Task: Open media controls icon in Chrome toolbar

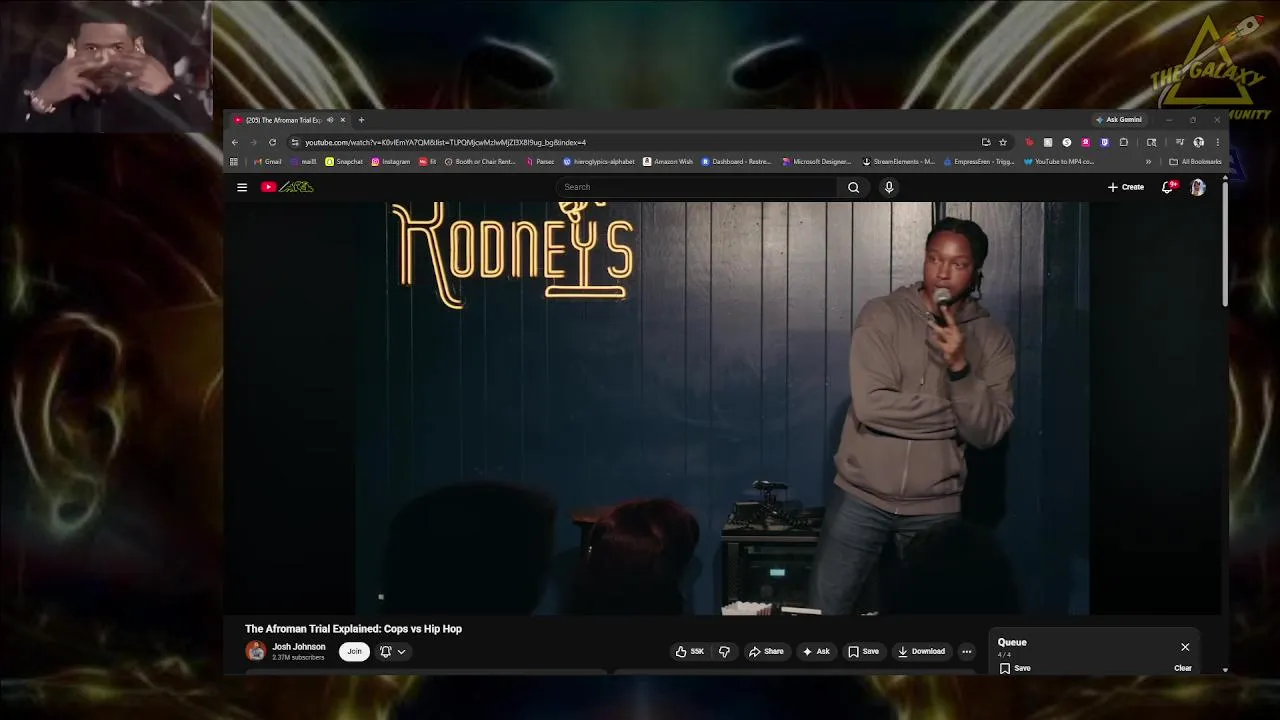Action: 1180,142
